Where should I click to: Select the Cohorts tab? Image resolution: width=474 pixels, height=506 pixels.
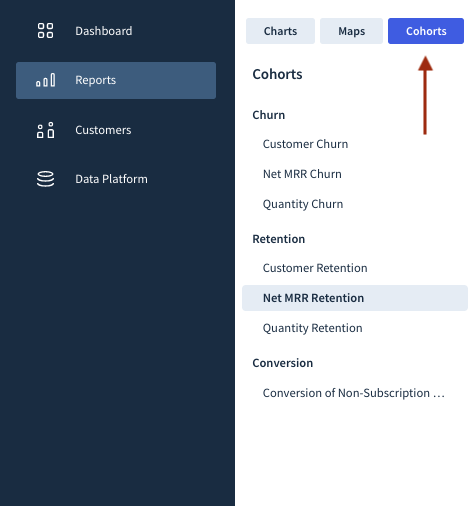[426, 31]
